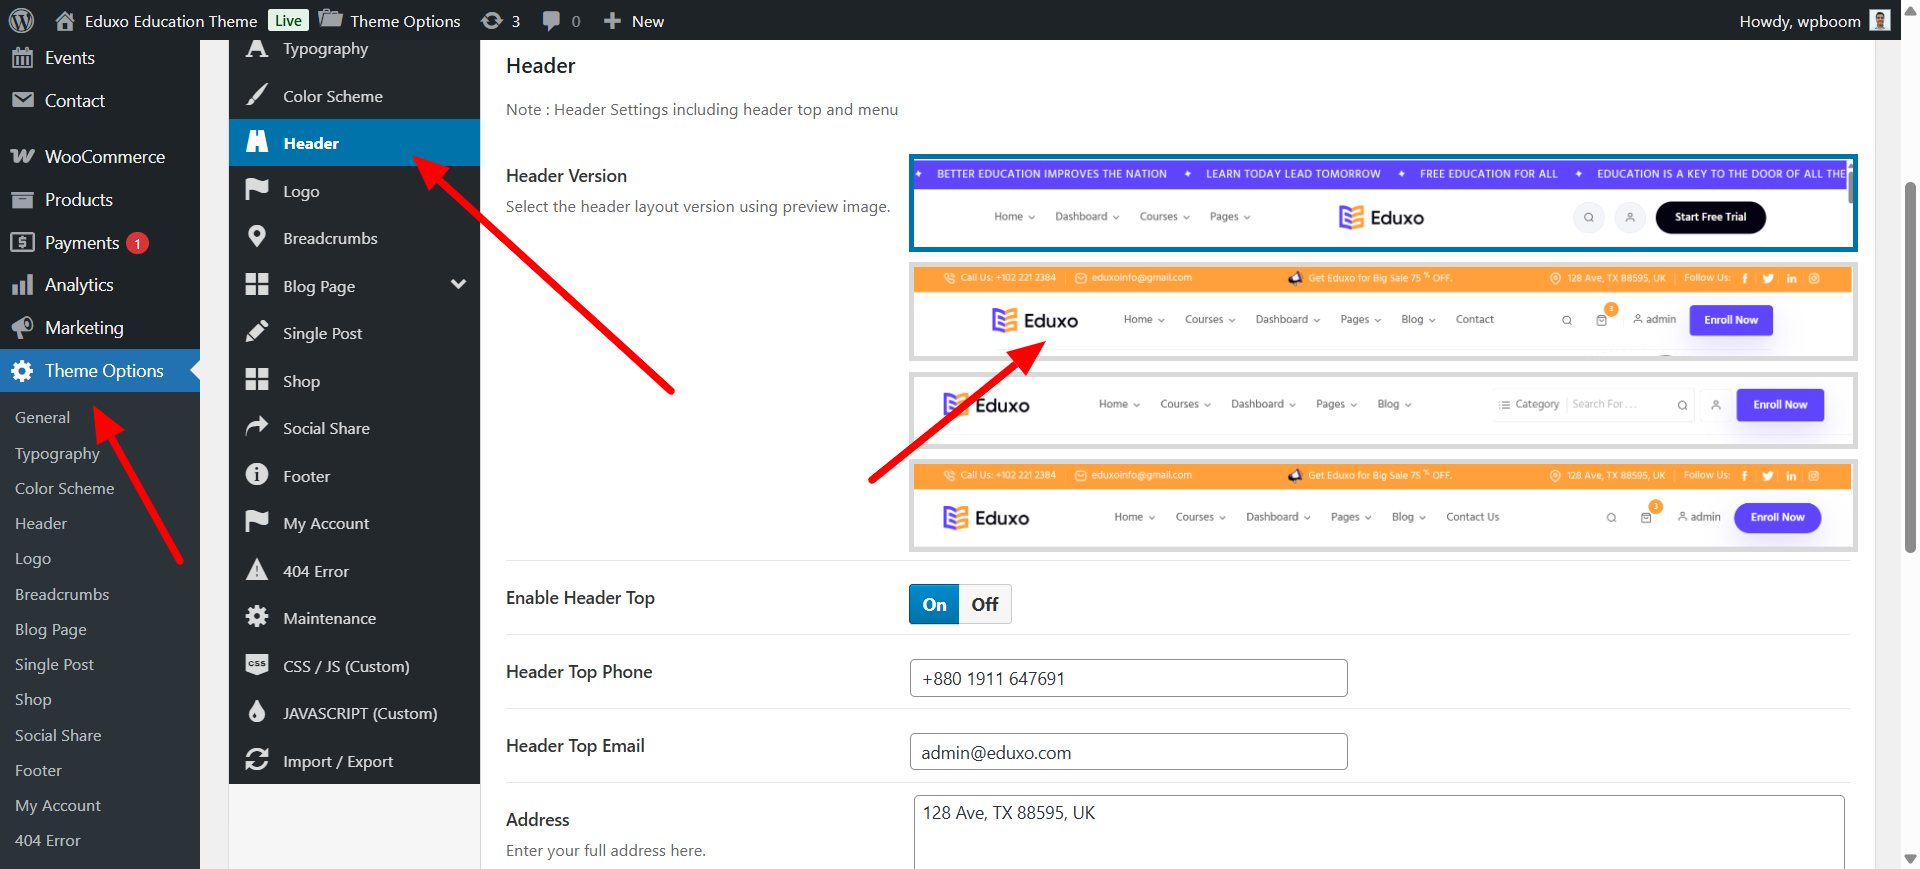Open Howdy, wpboom account menu

1814,20
